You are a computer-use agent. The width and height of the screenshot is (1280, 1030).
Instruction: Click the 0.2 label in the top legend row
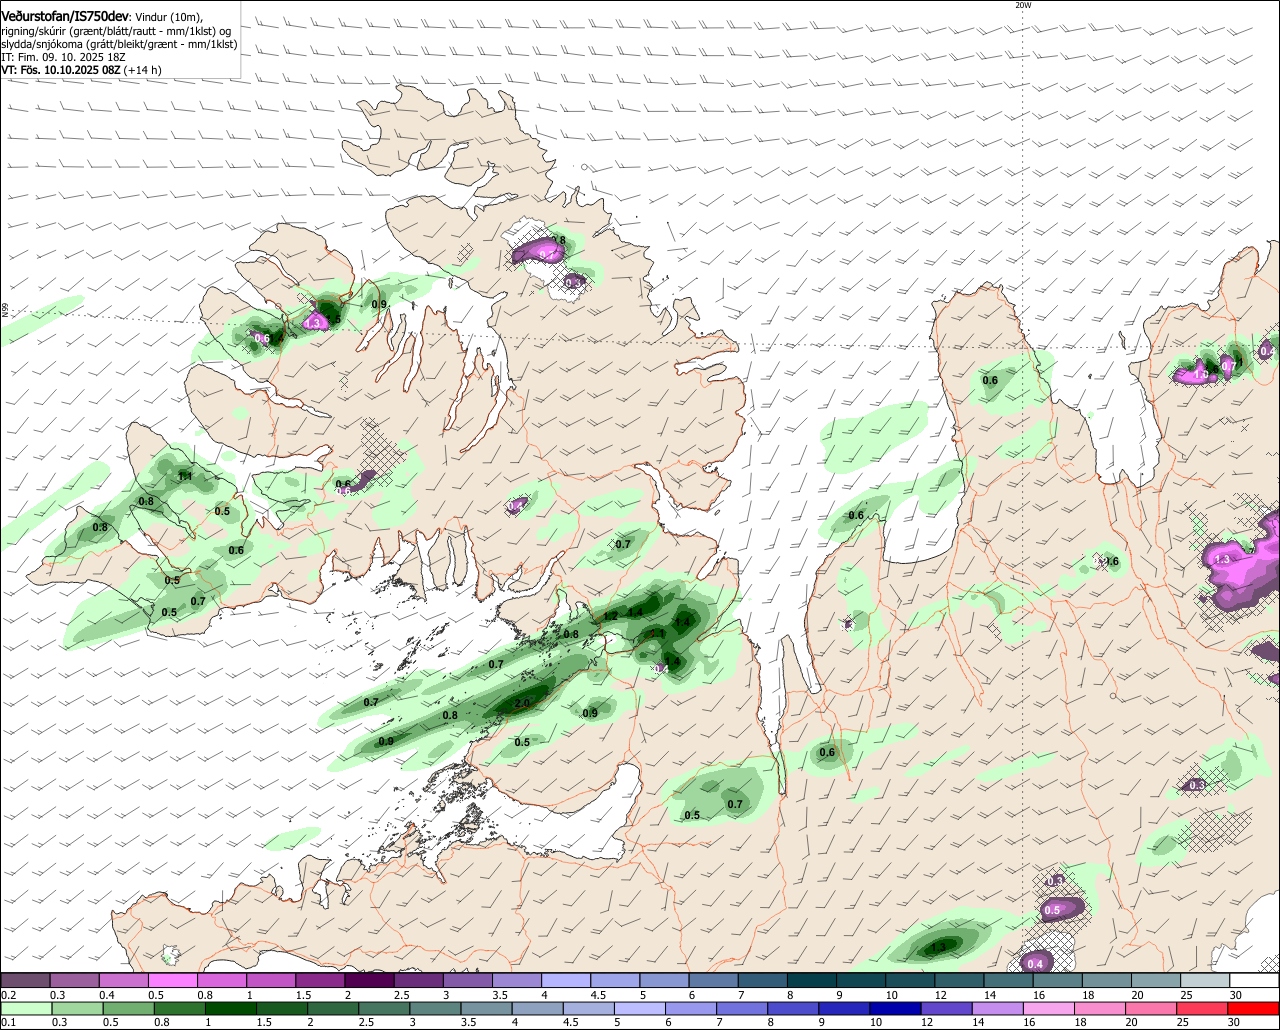point(9,995)
